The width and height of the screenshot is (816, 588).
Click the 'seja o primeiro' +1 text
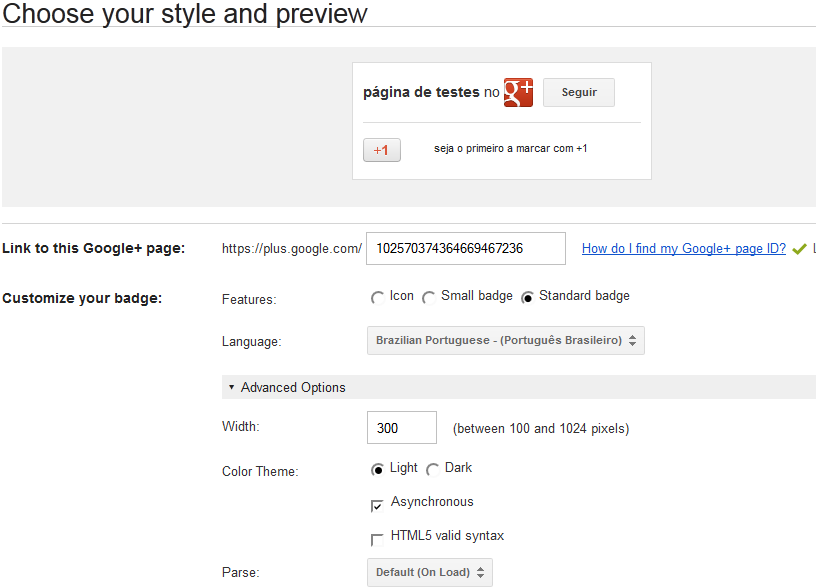tap(510, 148)
